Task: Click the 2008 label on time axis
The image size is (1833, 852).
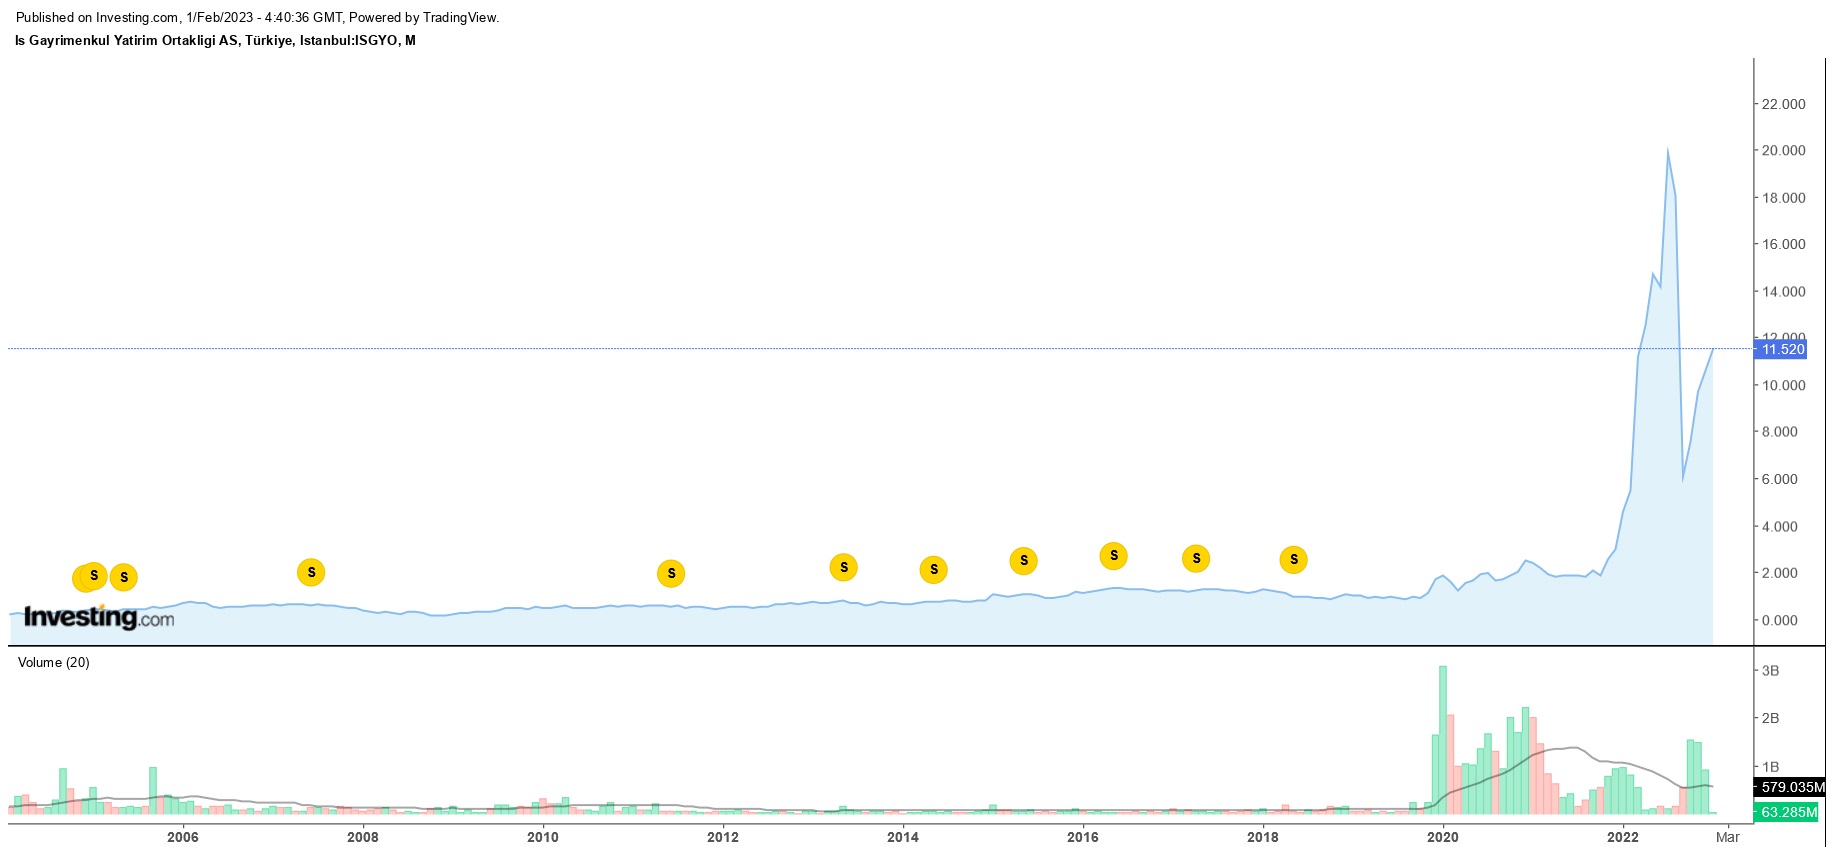Action: [x=362, y=837]
